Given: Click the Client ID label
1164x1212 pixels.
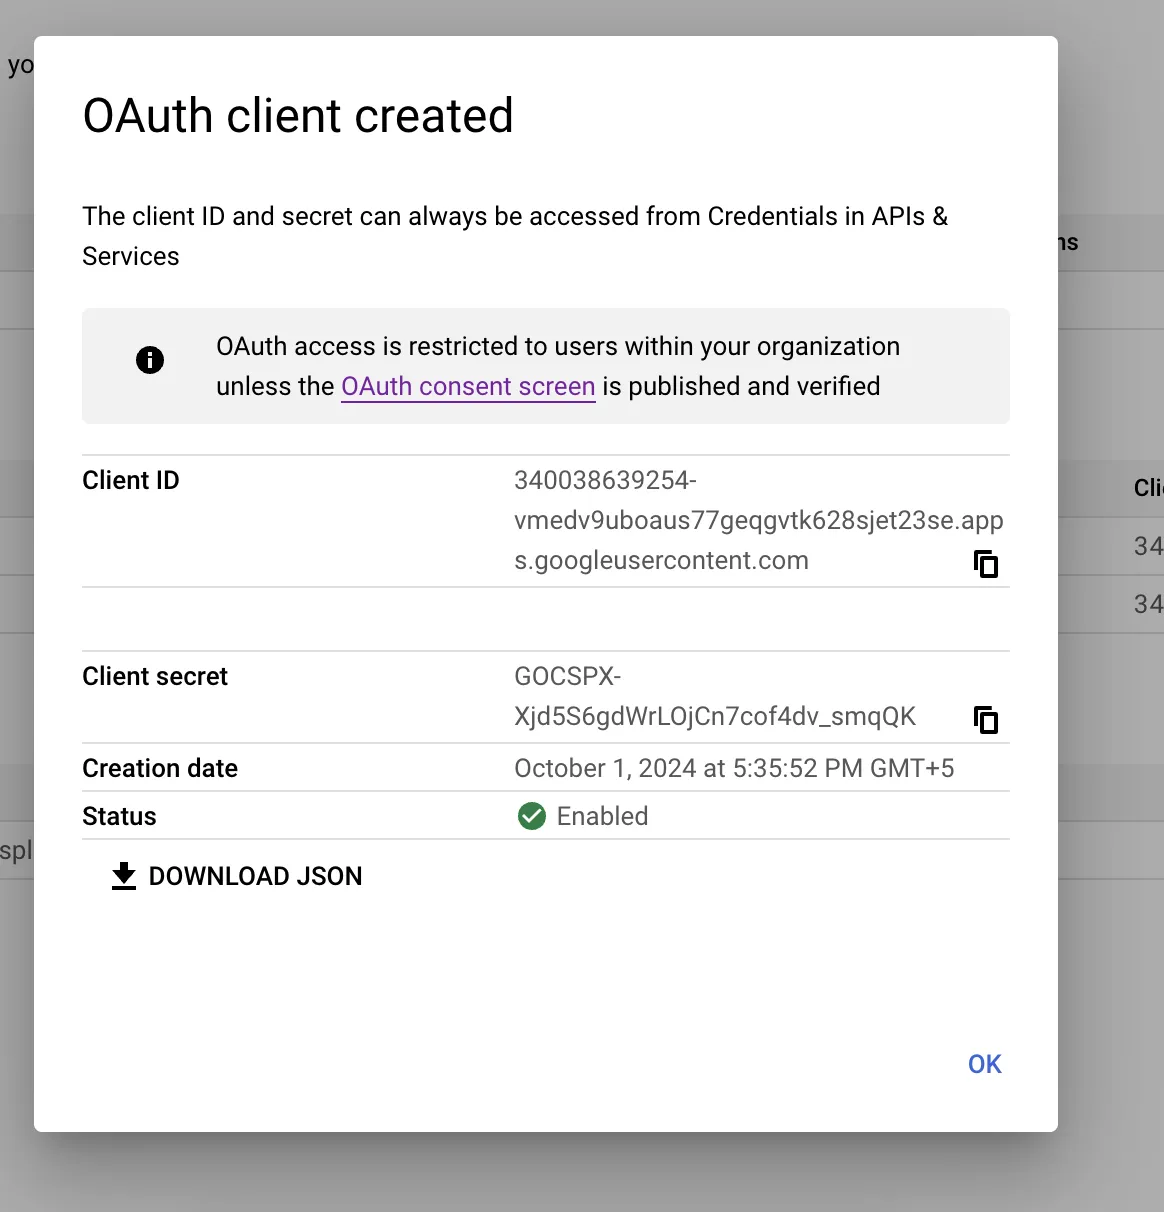Looking at the screenshot, I should click(x=131, y=480).
